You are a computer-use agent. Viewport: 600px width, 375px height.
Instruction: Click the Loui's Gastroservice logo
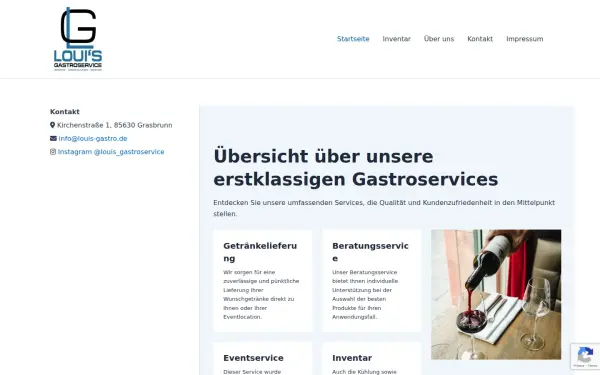78,39
